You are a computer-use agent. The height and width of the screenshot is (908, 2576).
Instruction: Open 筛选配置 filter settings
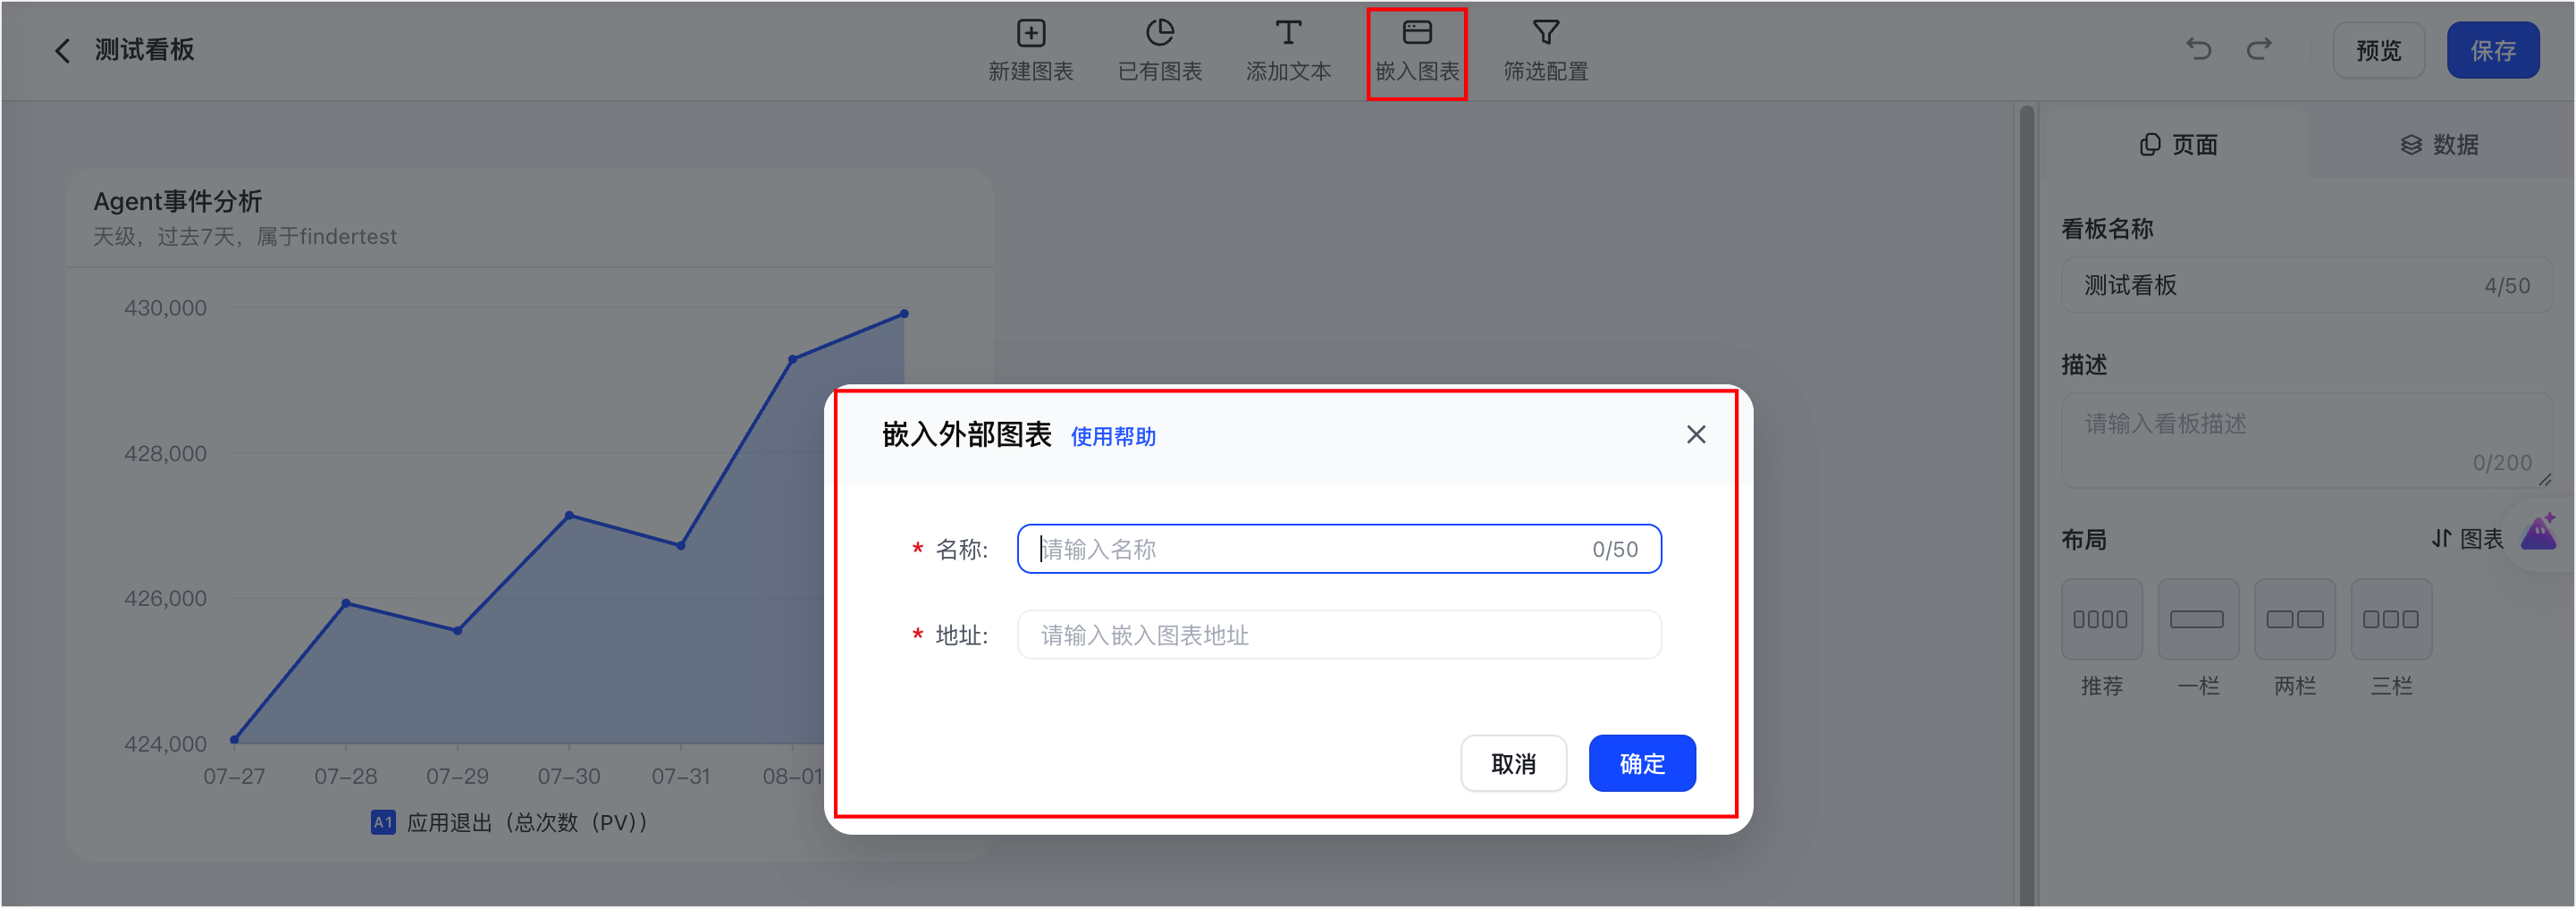pyautogui.click(x=1545, y=50)
